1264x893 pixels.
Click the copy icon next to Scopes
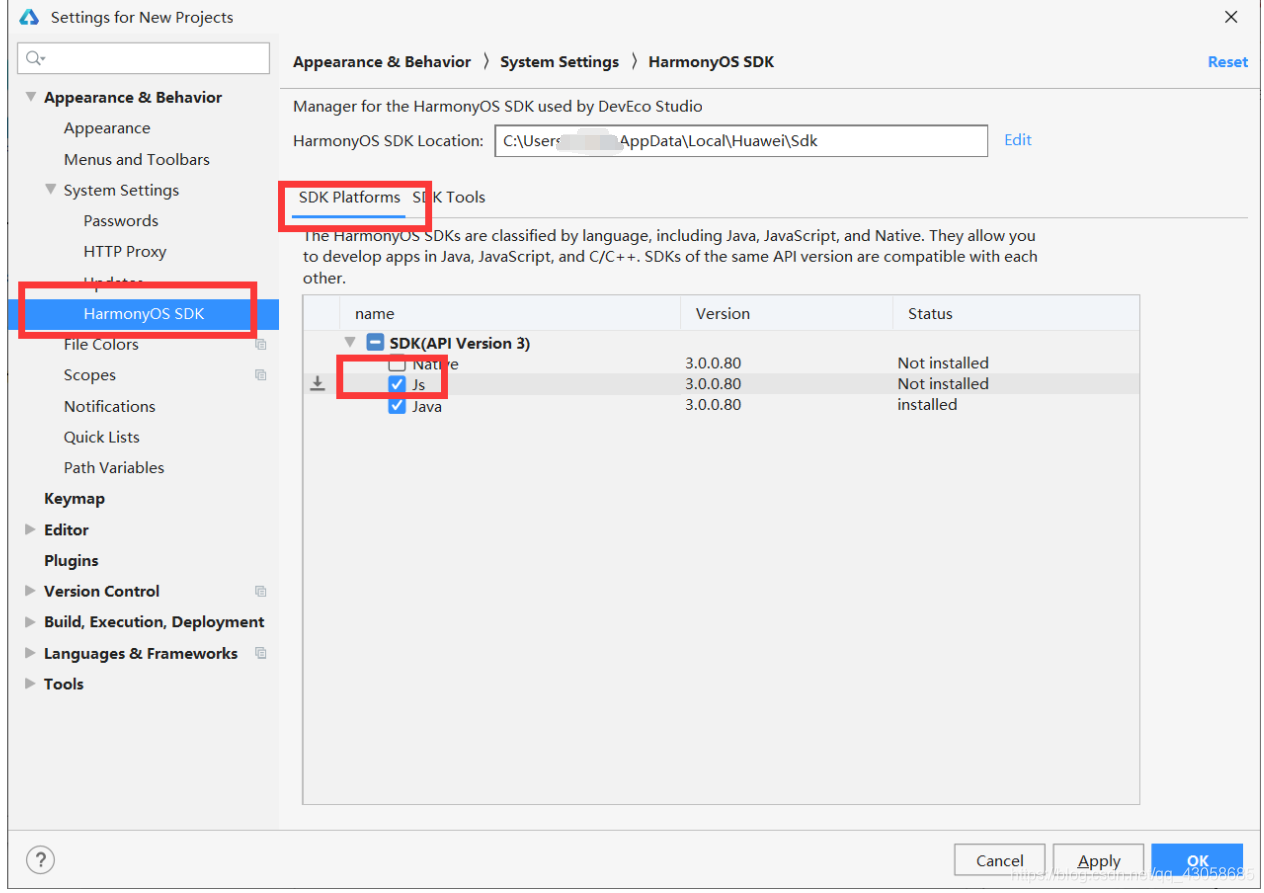coord(261,375)
